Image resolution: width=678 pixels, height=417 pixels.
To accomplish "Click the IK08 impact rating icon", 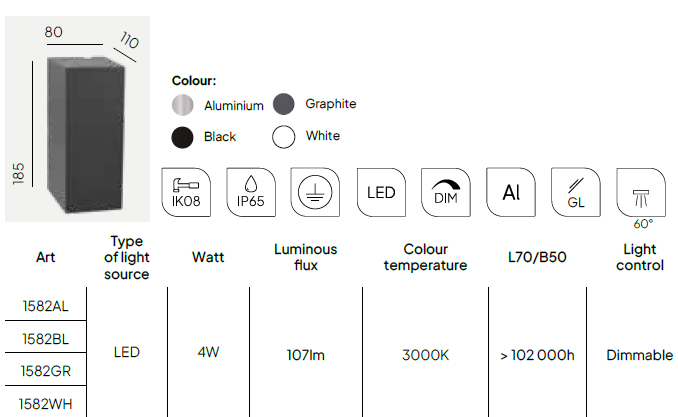I will point(186,192).
